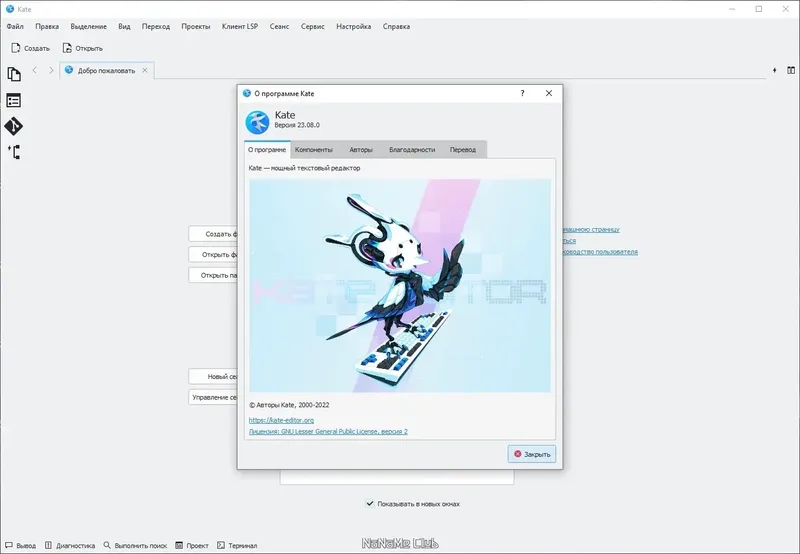Switch to the Авторы tab
800x554 pixels.
(x=361, y=149)
